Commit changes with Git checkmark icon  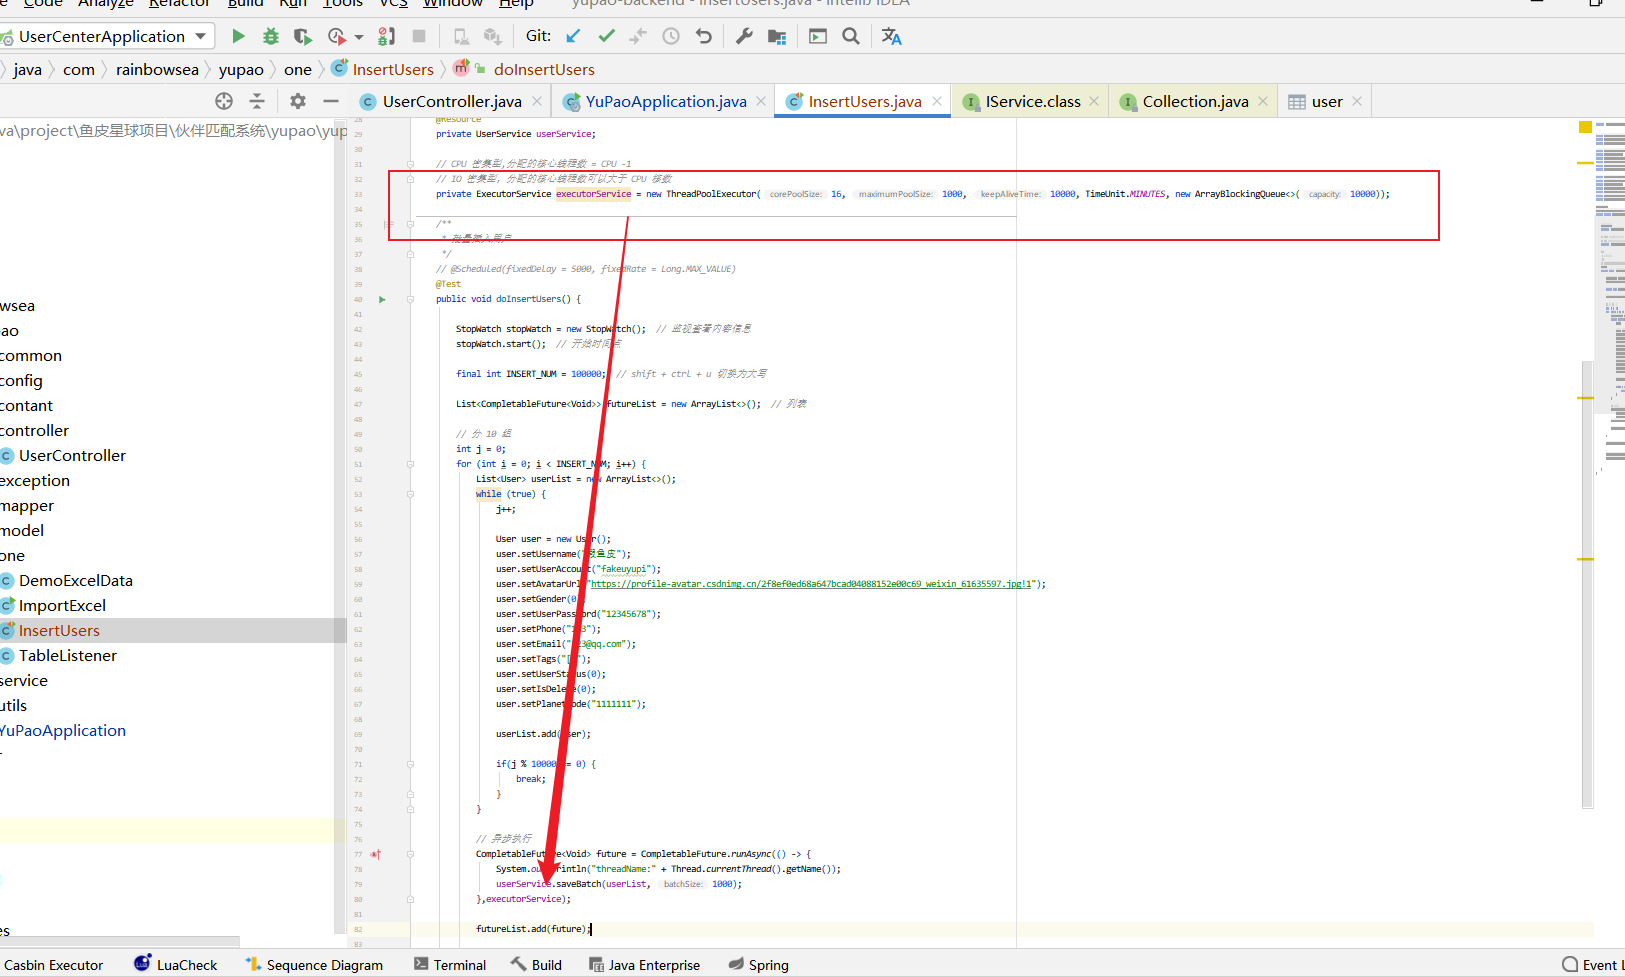[x=606, y=36]
